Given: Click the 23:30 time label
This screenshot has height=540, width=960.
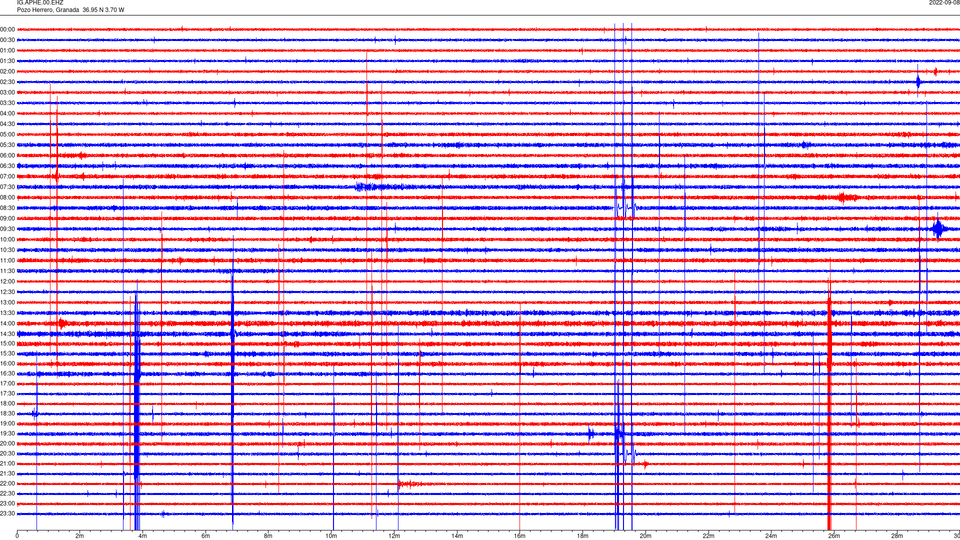Looking at the screenshot, I should pos(7,514).
